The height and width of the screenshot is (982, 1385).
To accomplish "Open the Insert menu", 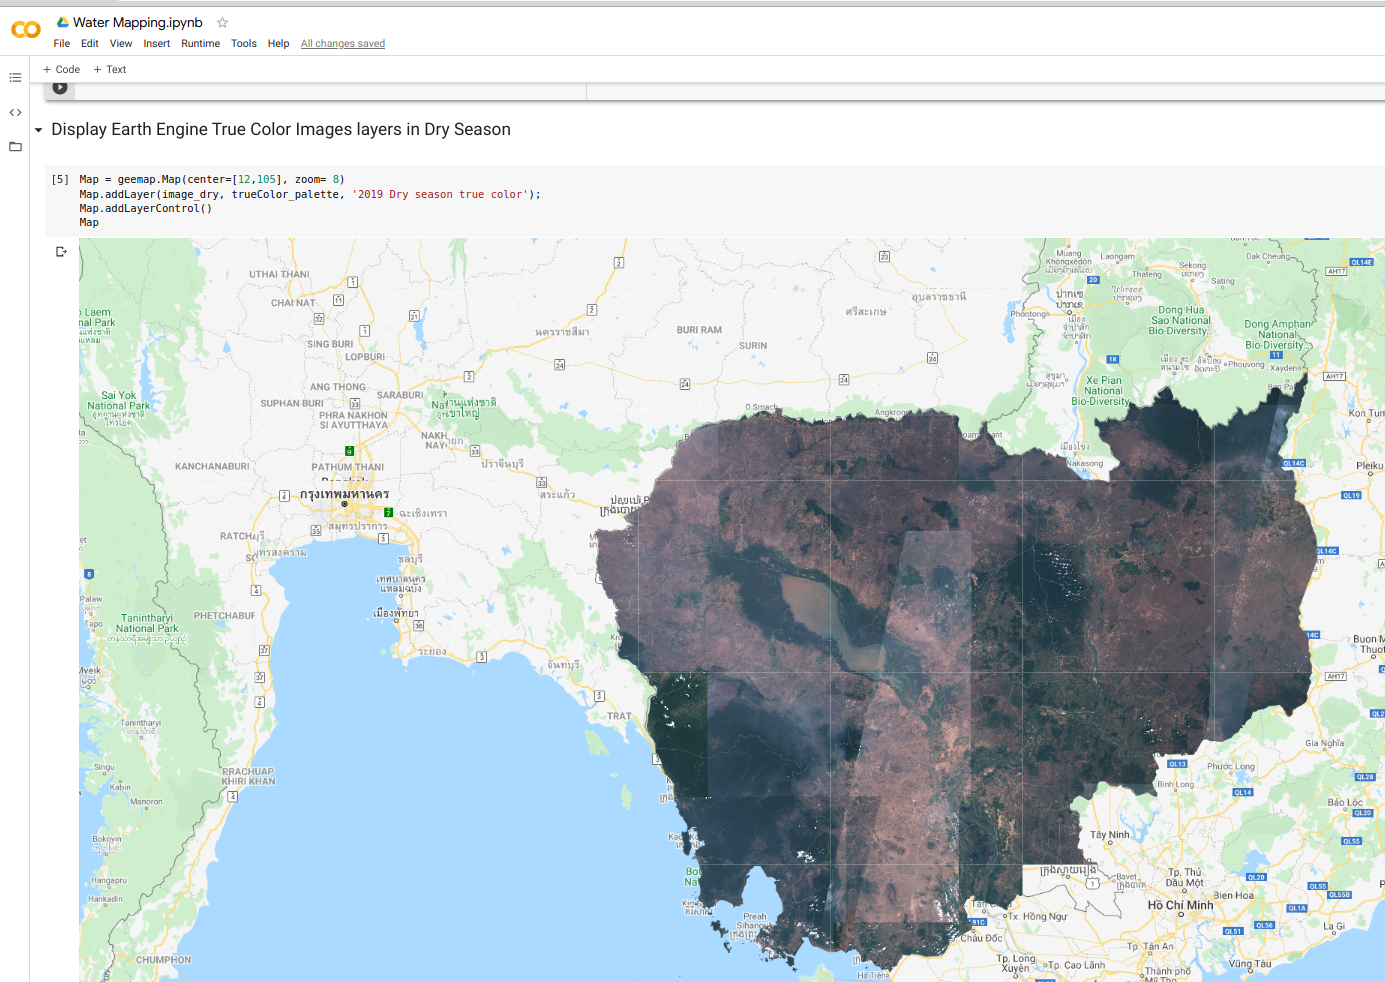I will [x=156, y=43].
